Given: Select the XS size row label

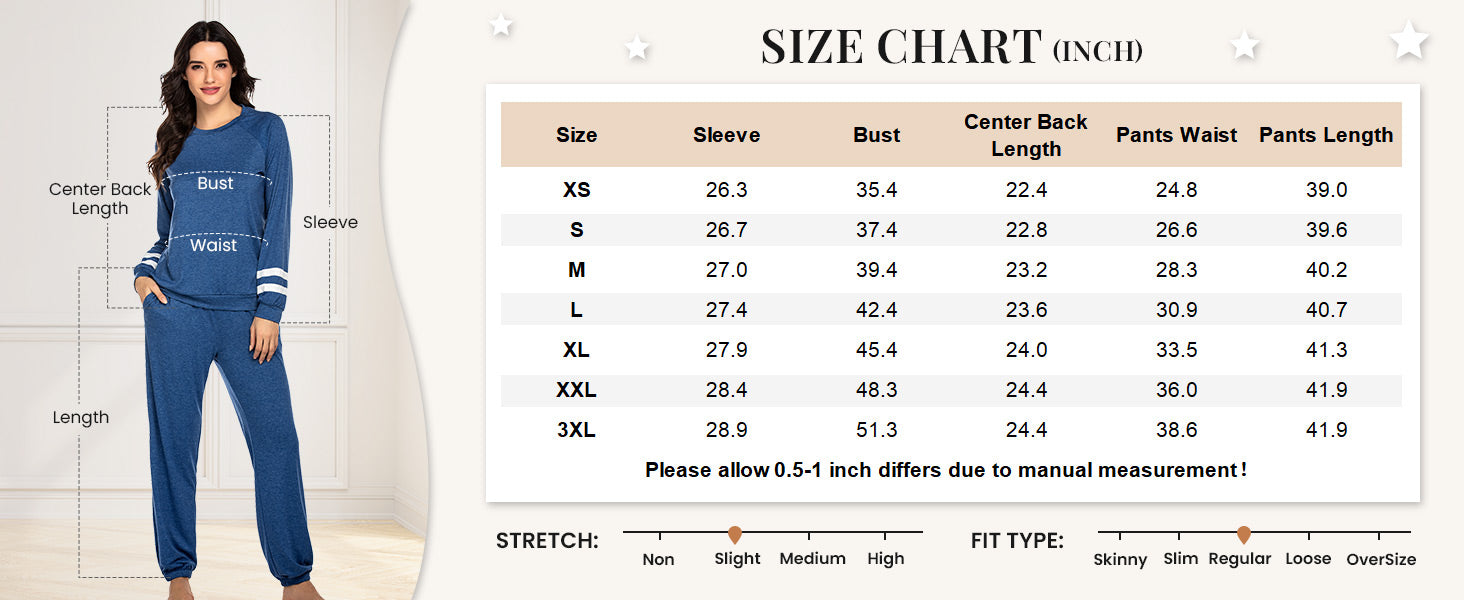Looking at the screenshot, I should tap(577, 190).
